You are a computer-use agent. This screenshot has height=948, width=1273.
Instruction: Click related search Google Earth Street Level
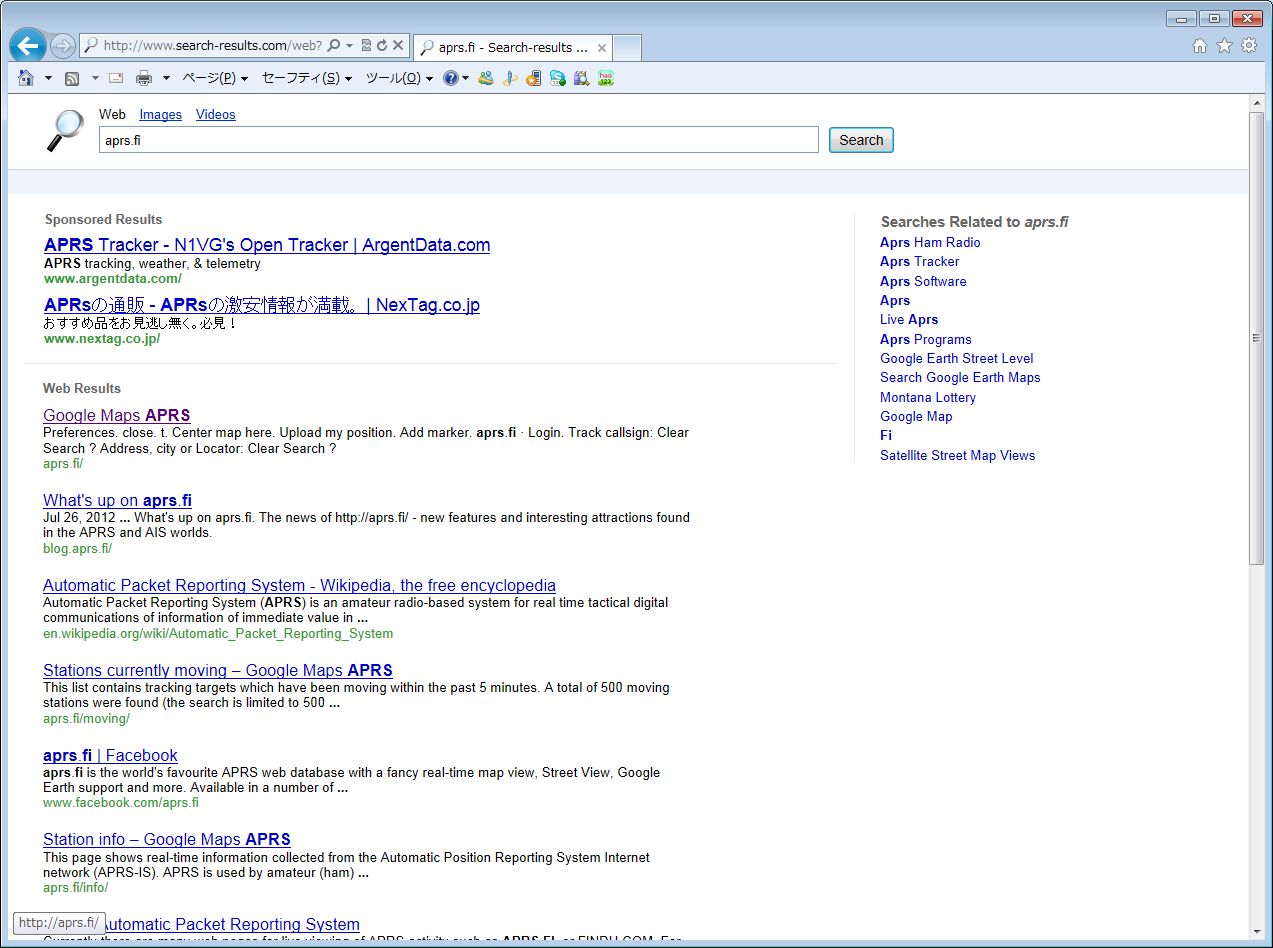[957, 358]
